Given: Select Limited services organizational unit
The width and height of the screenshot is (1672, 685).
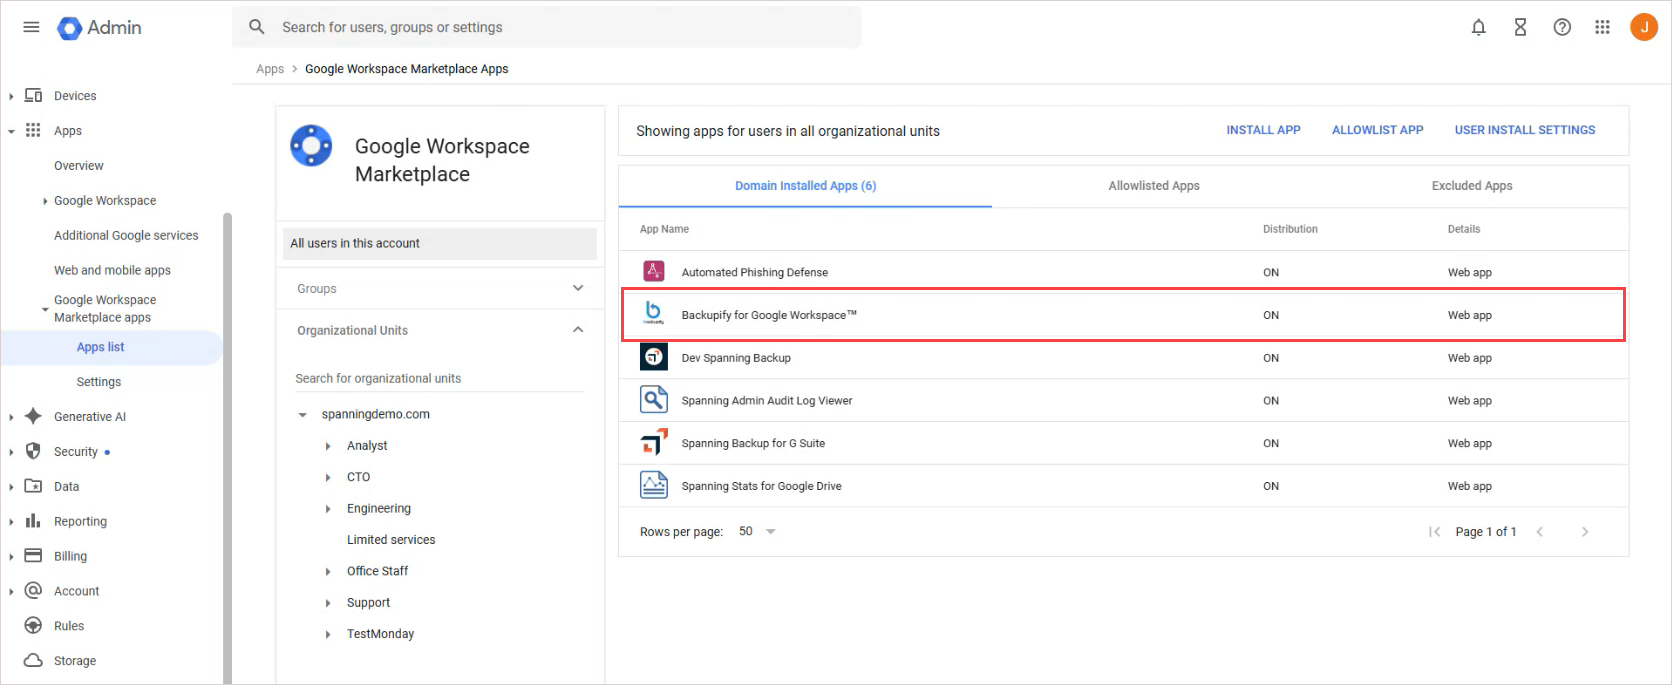Looking at the screenshot, I should (x=391, y=540).
